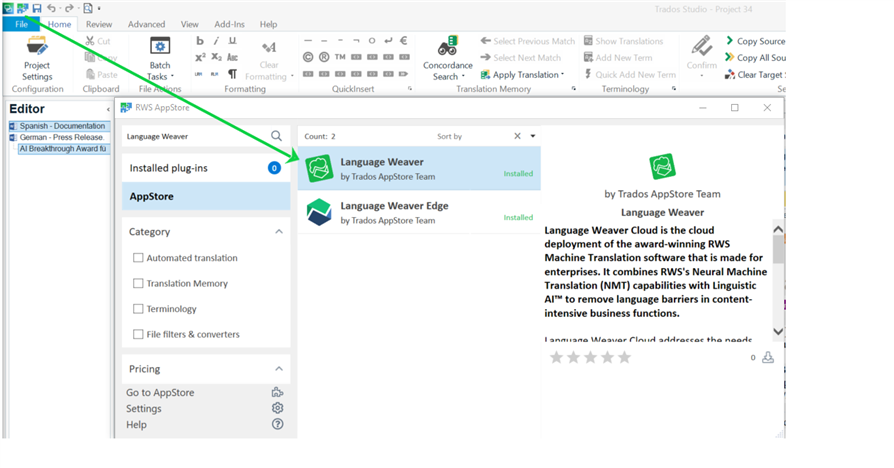The height and width of the screenshot is (468, 894).
Task: Expand QuickInsert group dialog launcher
Action: pyautogui.click(x=409, y=89)
